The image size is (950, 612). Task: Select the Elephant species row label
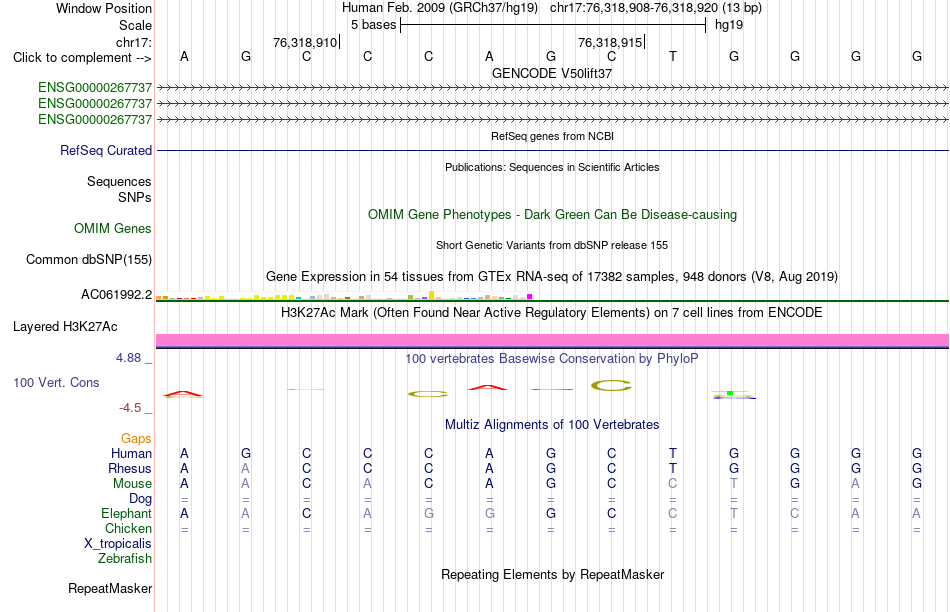click(126, 513)
